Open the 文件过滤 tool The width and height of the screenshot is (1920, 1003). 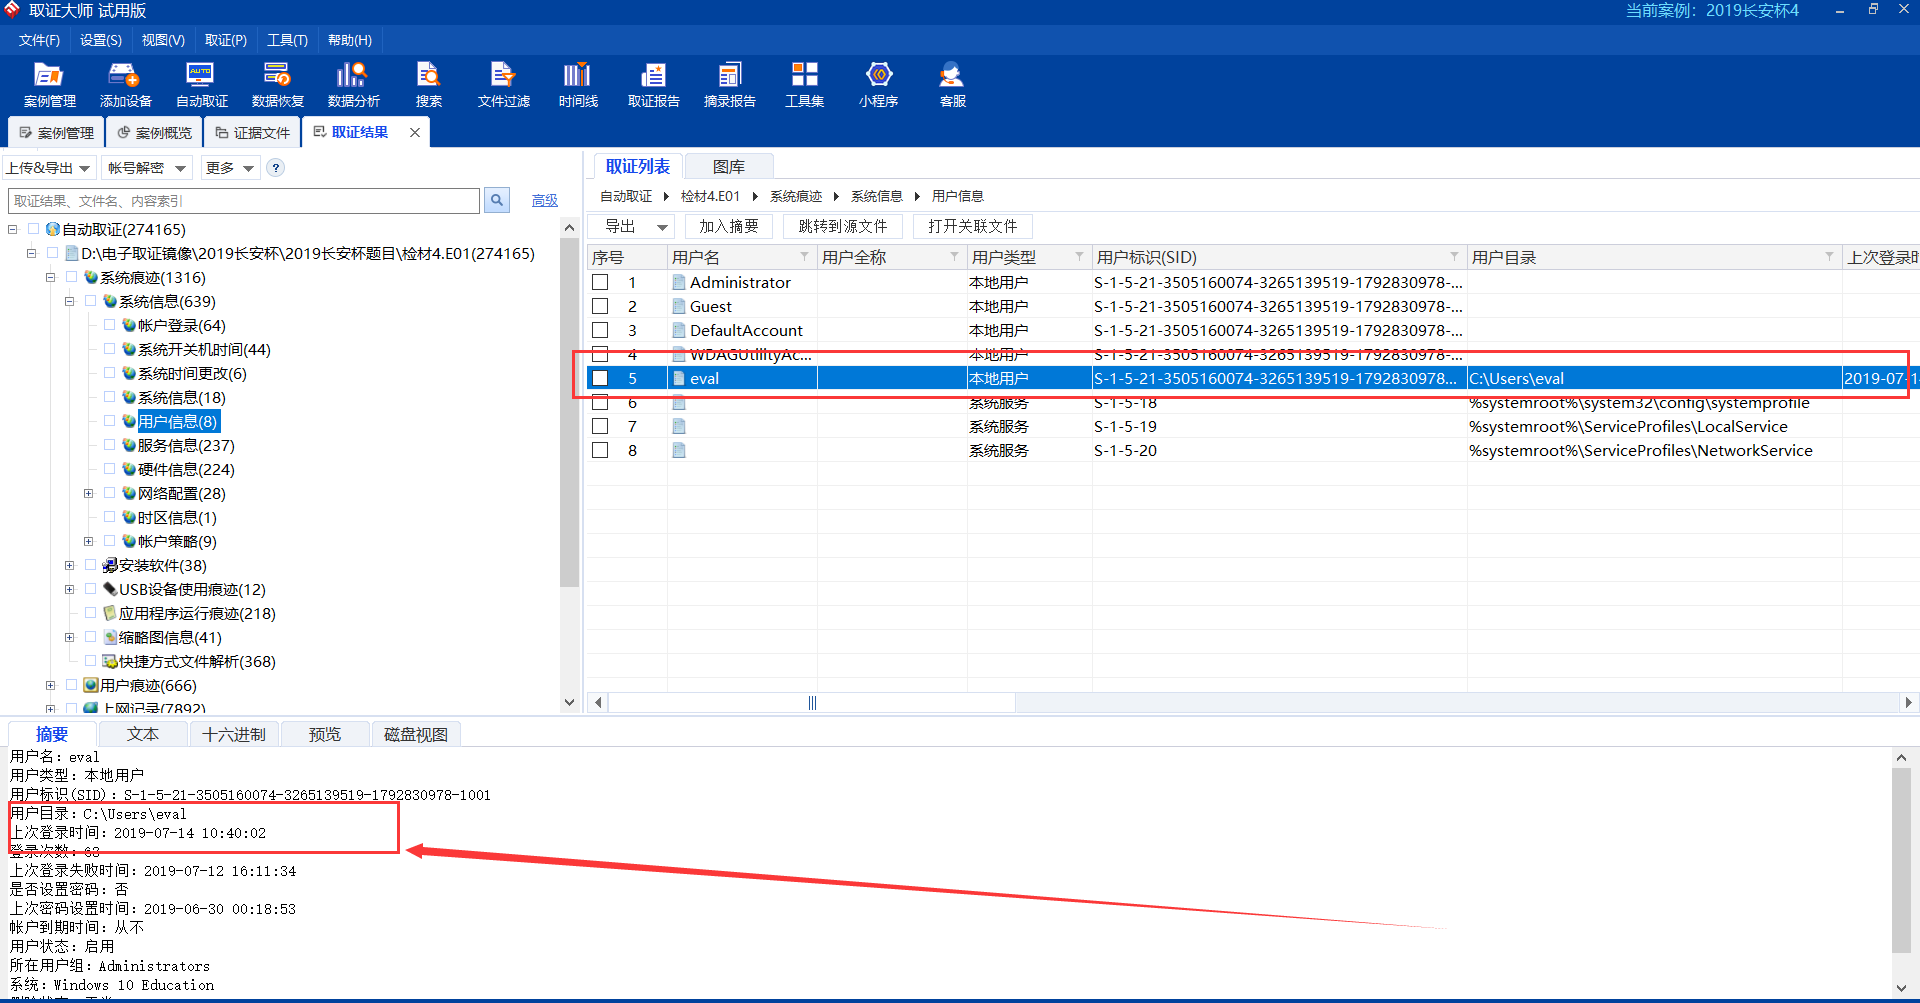(503, 85)
